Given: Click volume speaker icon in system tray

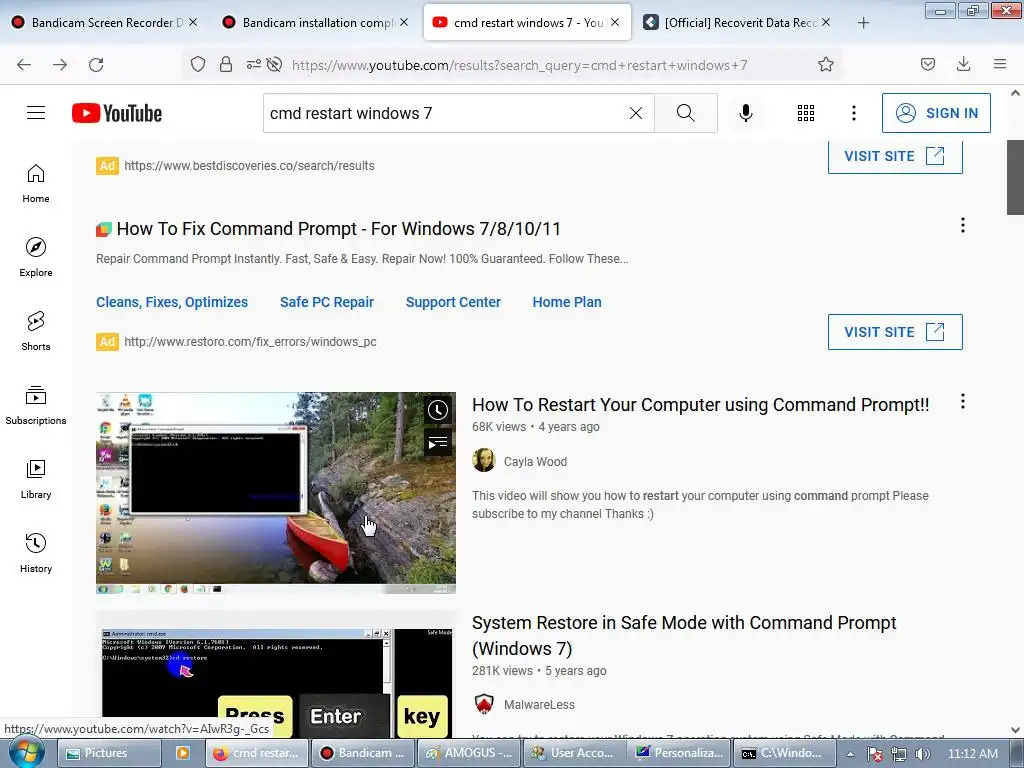Looking at the screenshot, I should 922,754.
